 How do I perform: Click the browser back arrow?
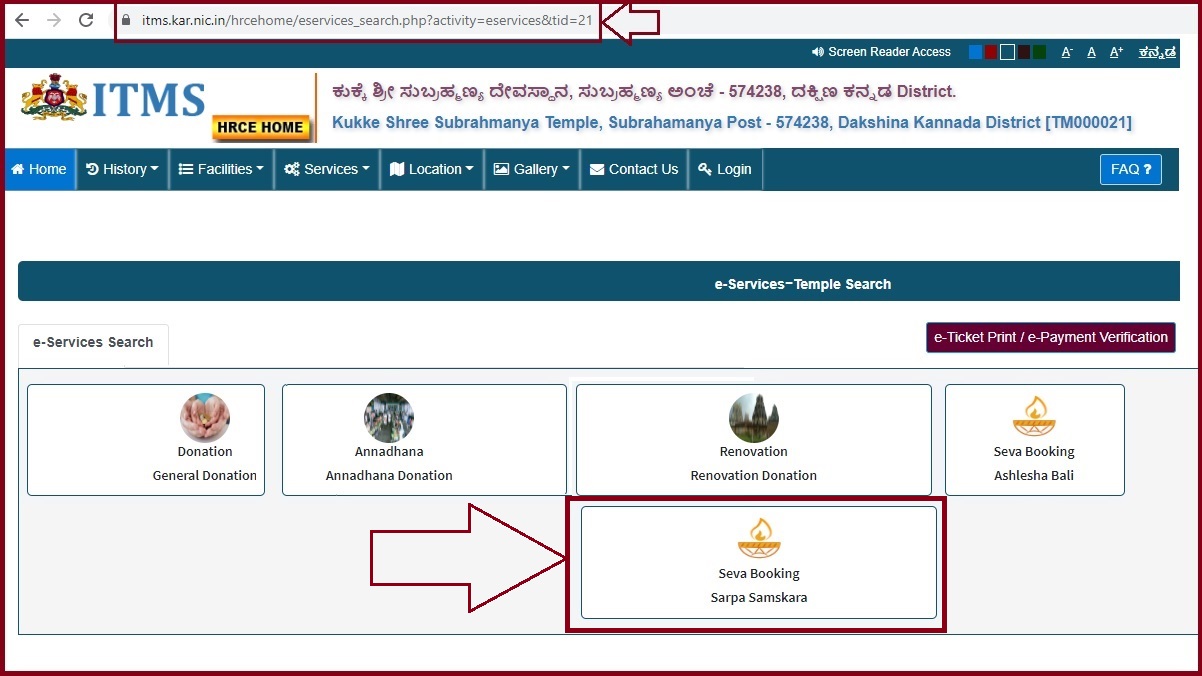21,20
